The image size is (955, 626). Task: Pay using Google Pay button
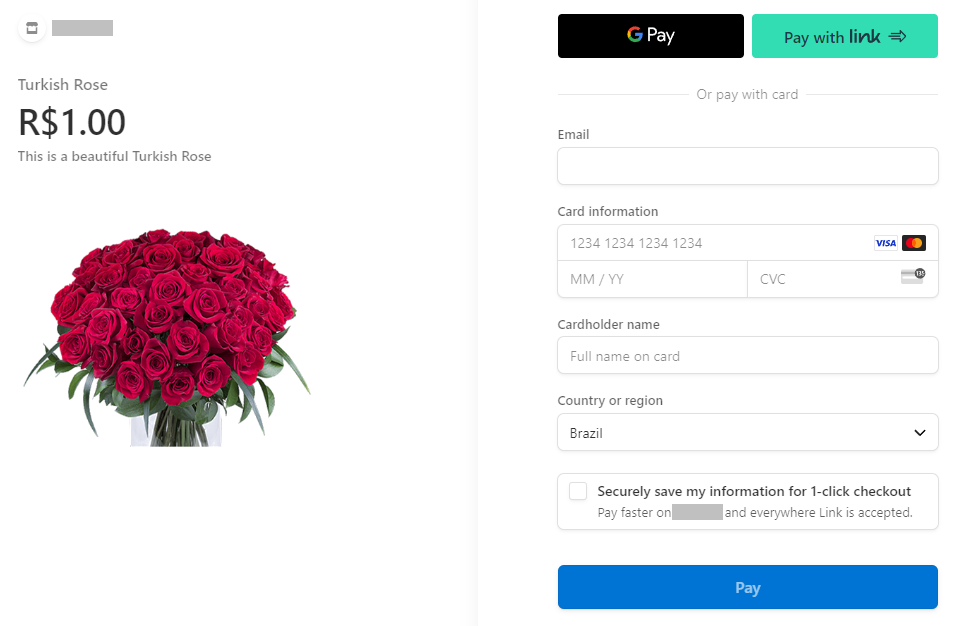tap(650, 36)
